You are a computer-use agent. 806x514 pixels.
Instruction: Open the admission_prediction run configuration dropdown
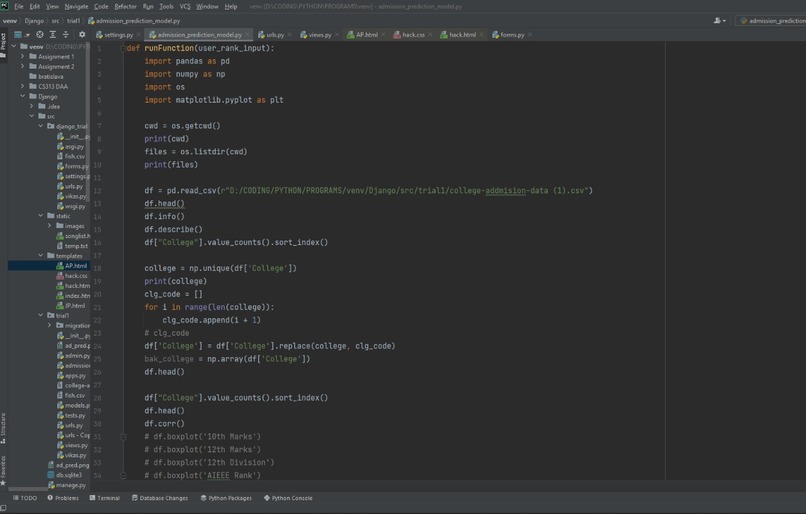[x=771, y=21]
